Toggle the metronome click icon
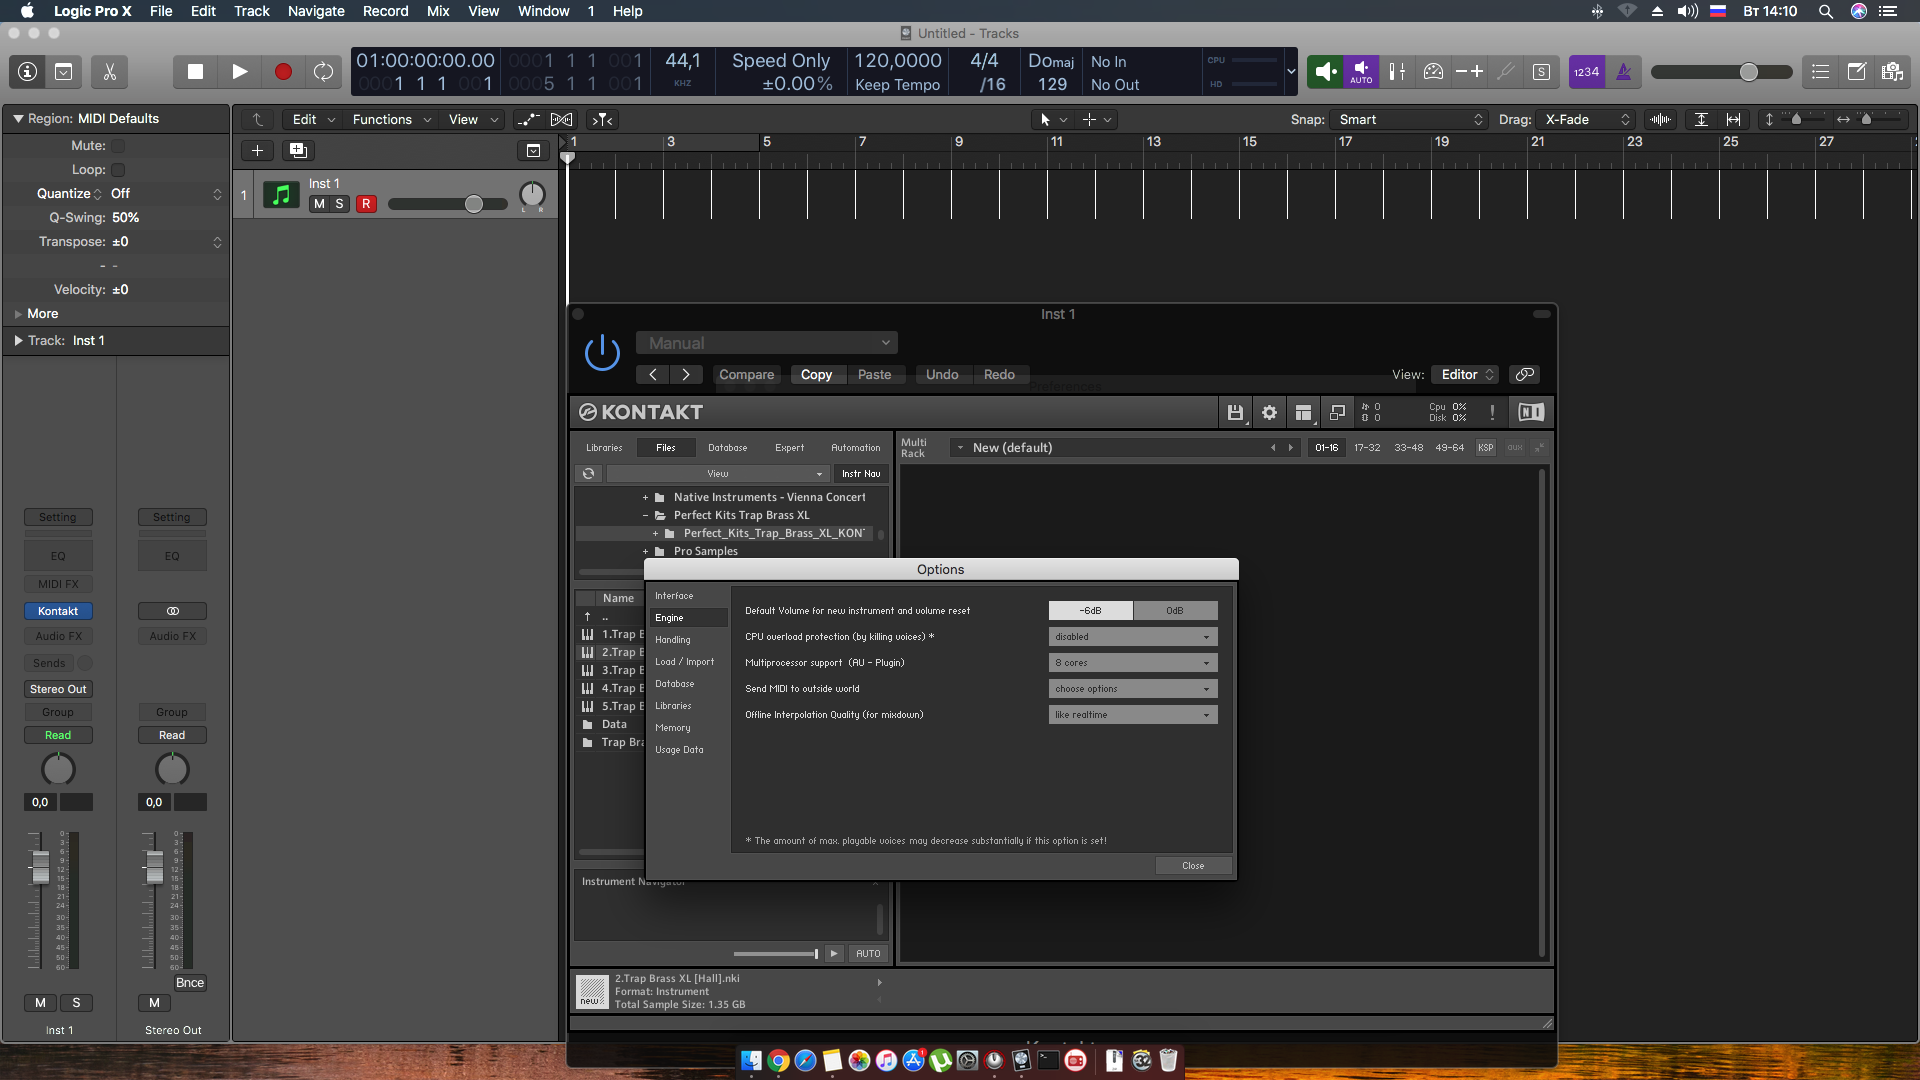 tap(1623, 71)
